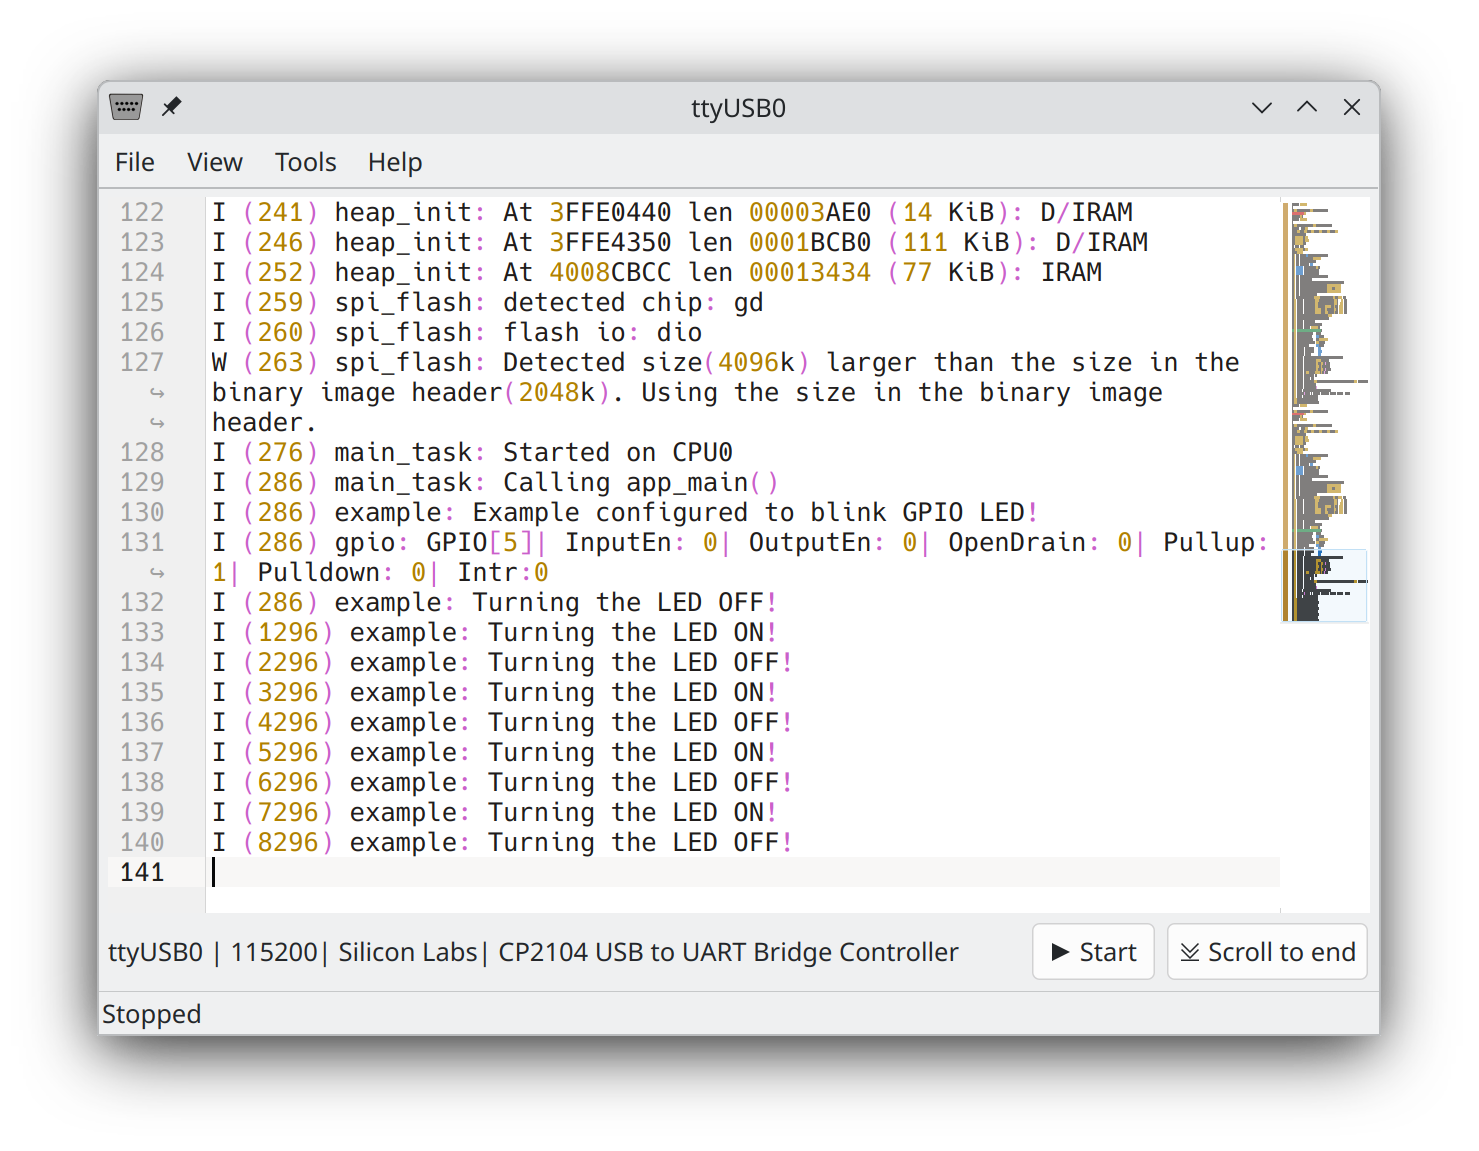1479x1151 pixels.
Task: Open the View menu
Action: (x=215, y=162)
